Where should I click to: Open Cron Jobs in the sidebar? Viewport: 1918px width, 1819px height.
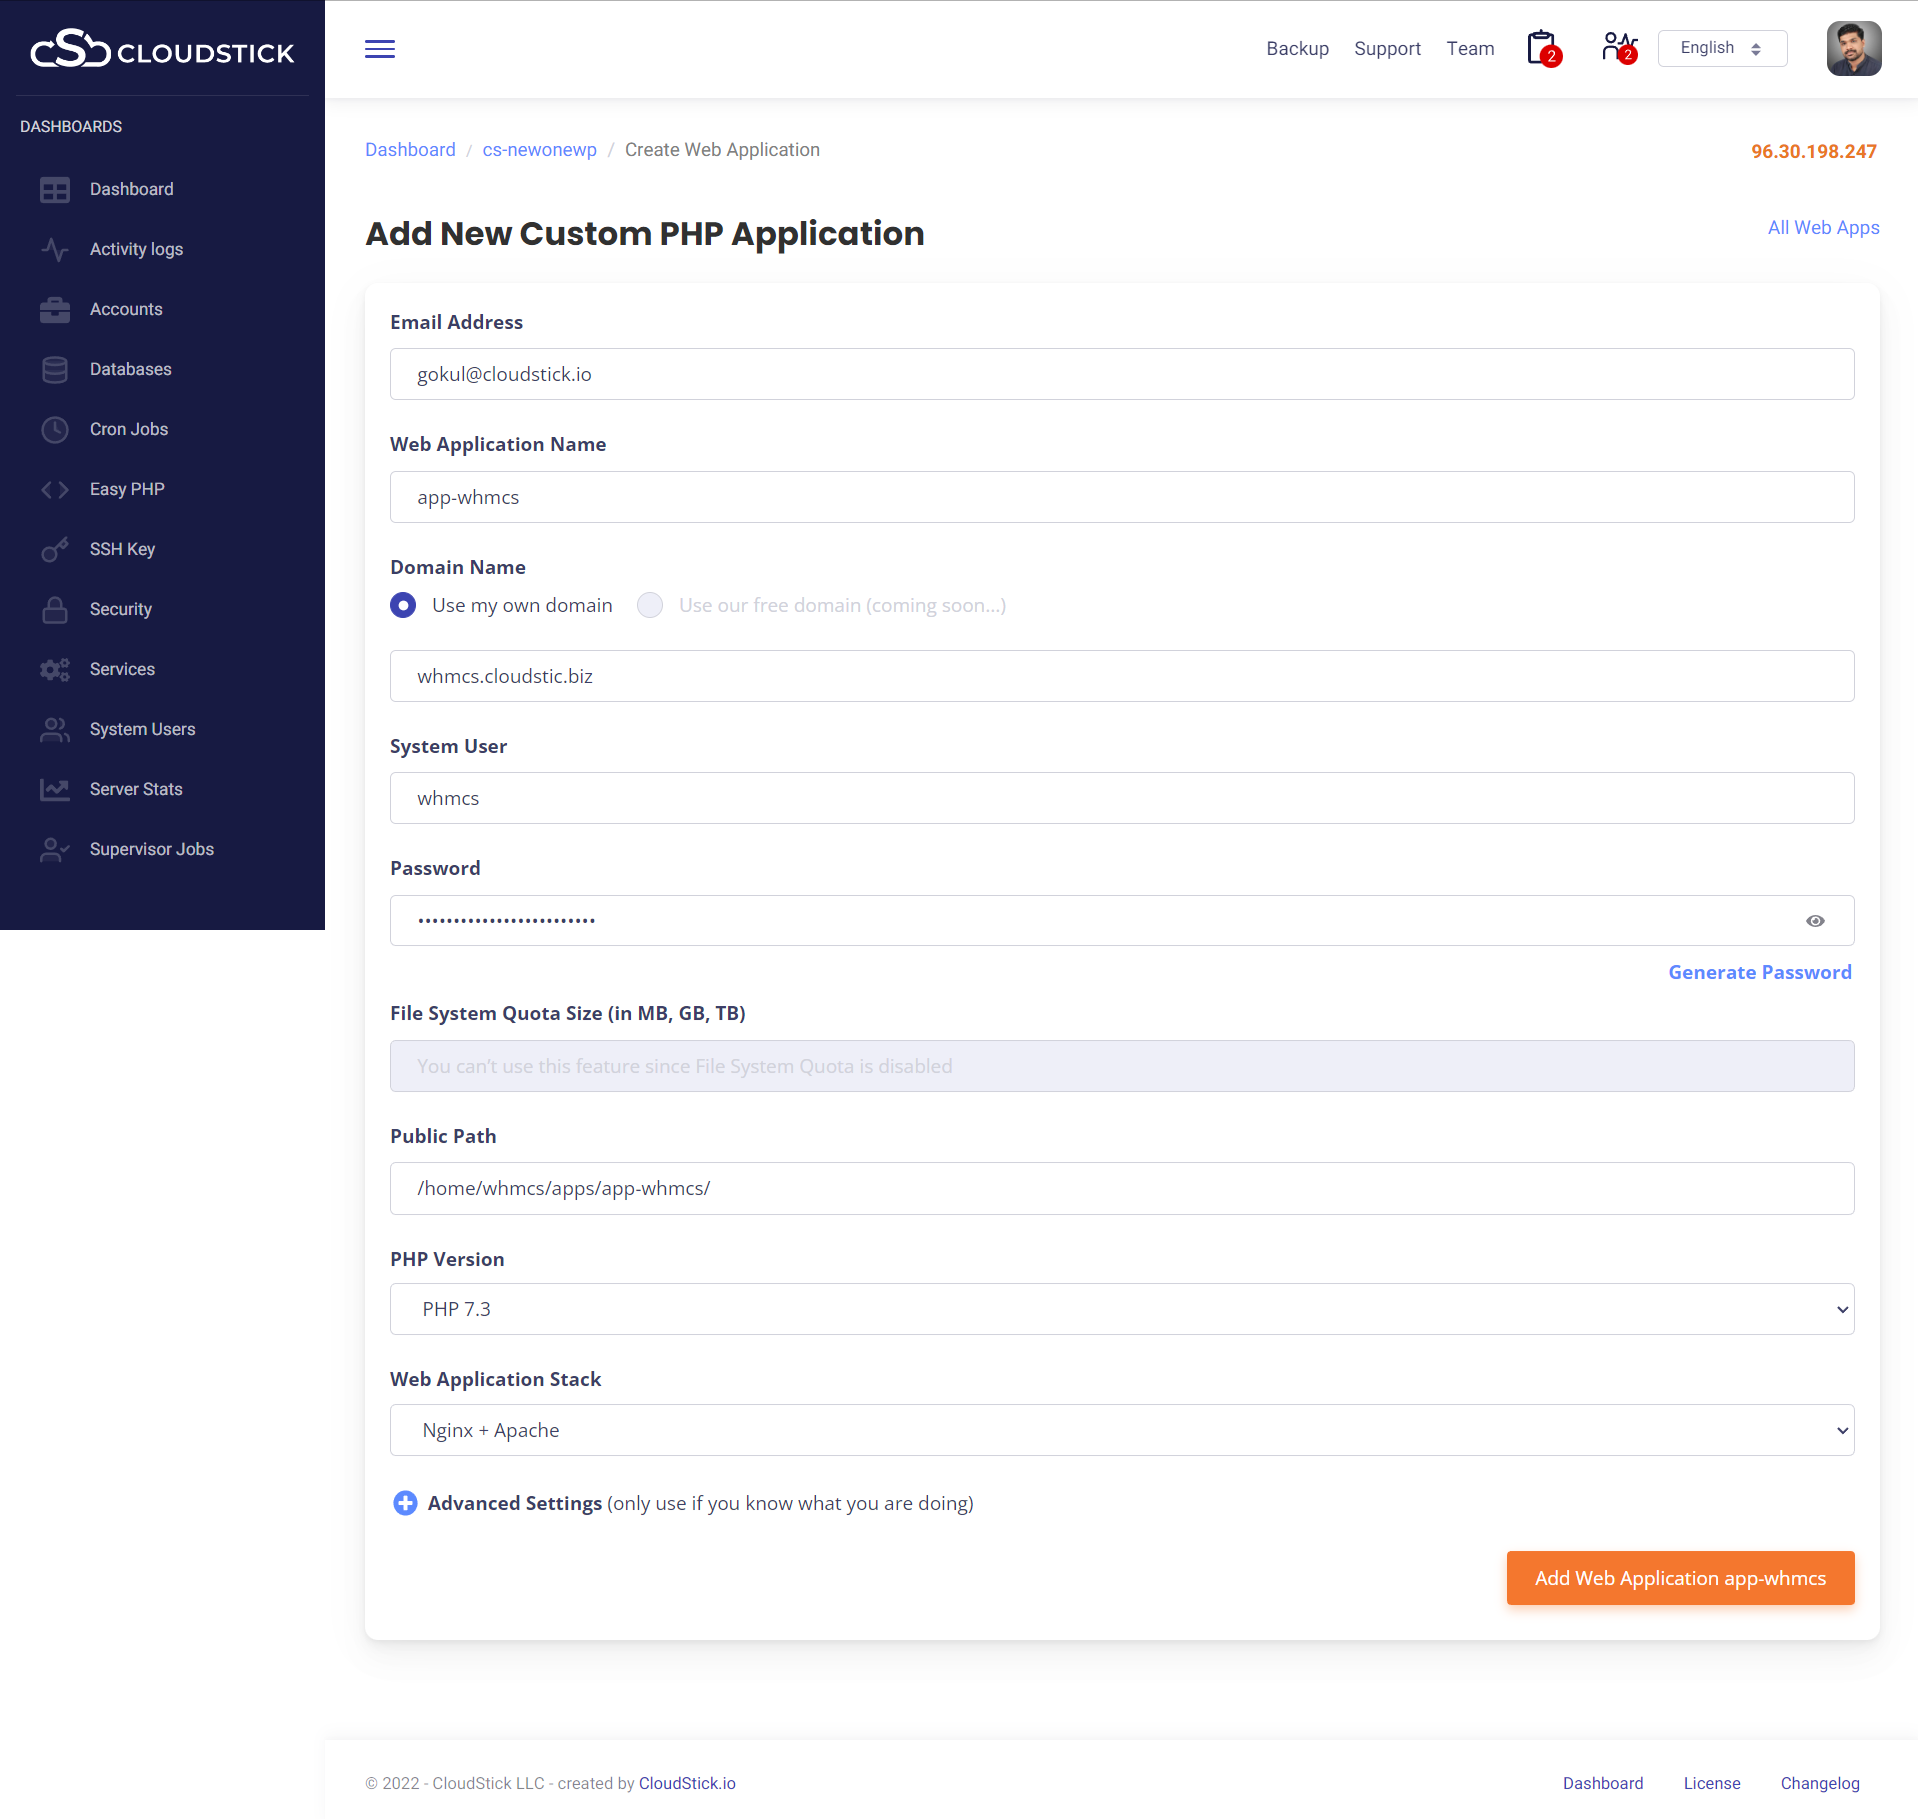click(x=128, y=429)
